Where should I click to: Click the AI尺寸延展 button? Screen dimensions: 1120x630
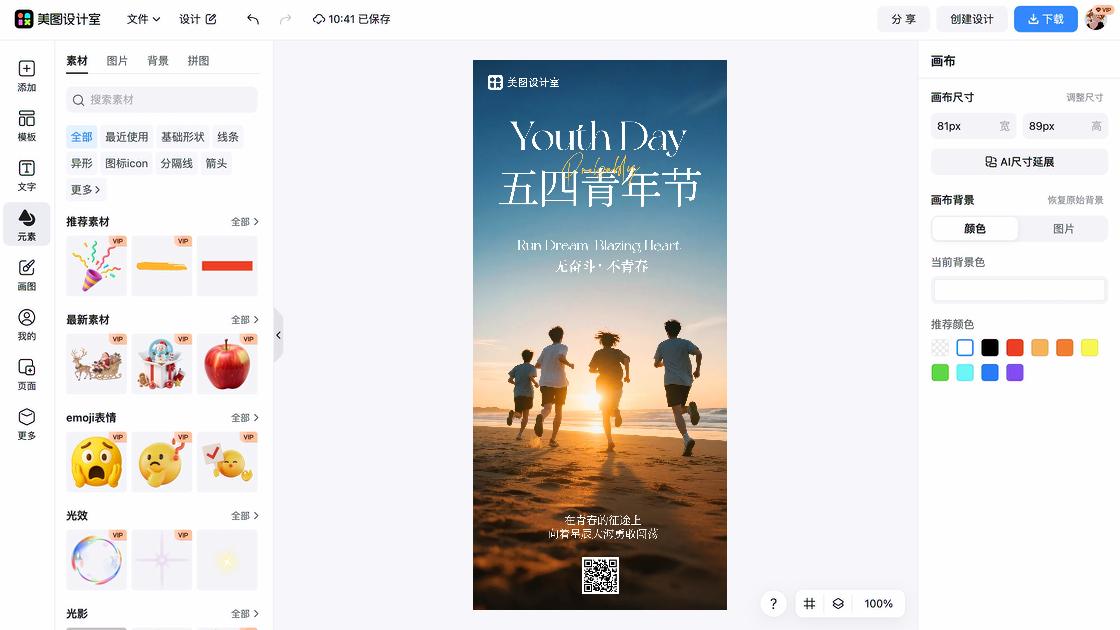(x=1019, y=162)
